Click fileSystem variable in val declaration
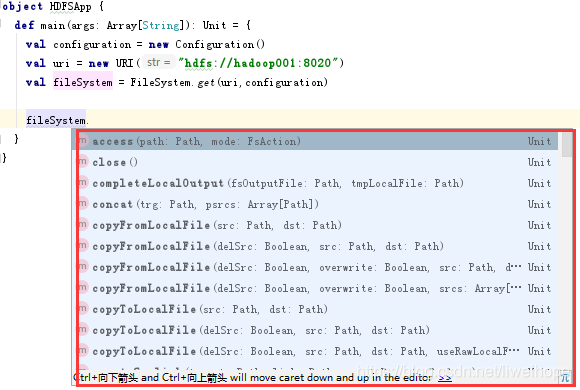This screenshot has width=580, height=390. 83,82
